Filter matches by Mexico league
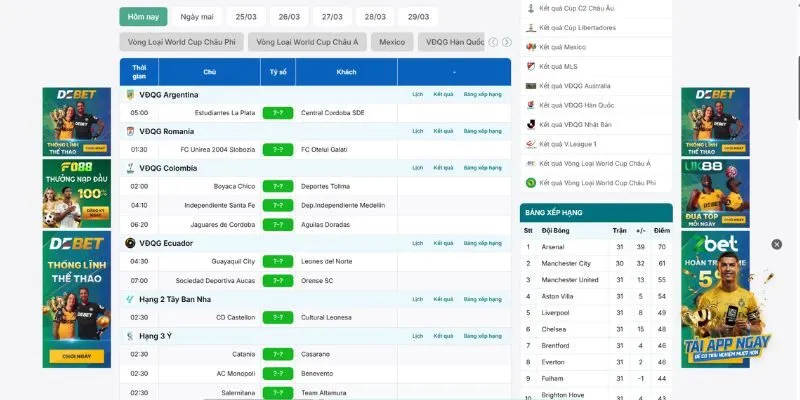This screenshot has height=400, width=800. (392, 42)
